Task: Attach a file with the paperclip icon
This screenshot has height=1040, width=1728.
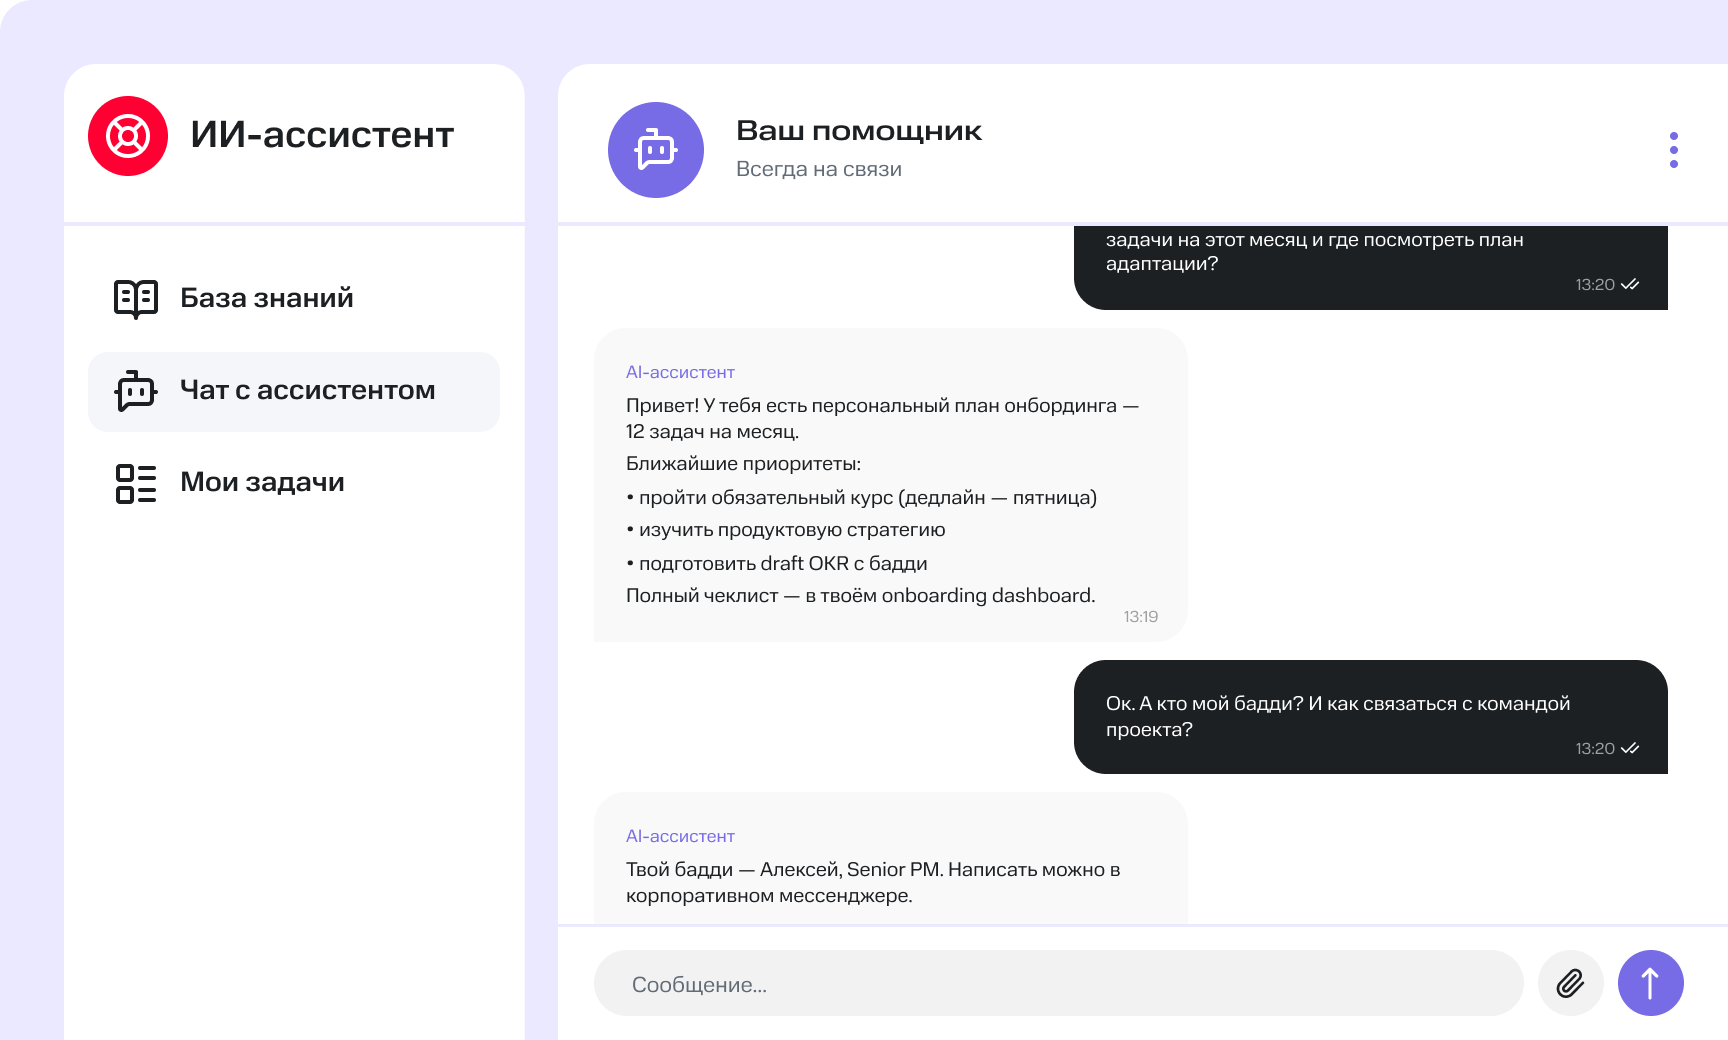Action: pyautogui.click(x=1570, y=983)
